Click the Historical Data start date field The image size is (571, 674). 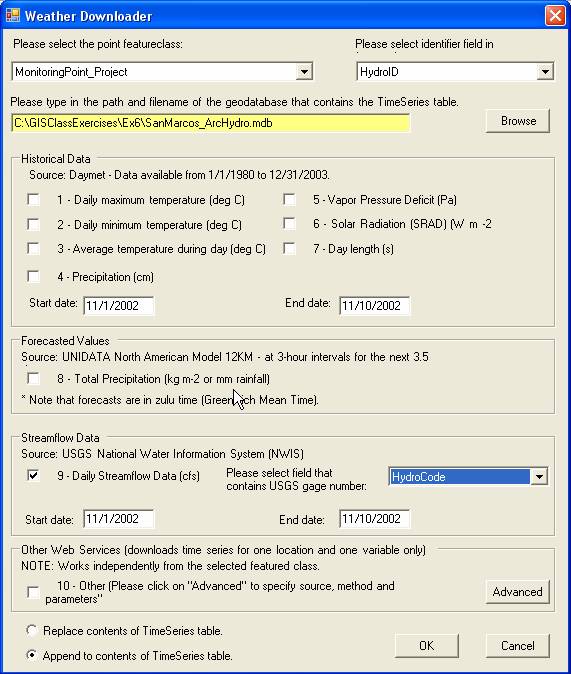tap(119, 306)
